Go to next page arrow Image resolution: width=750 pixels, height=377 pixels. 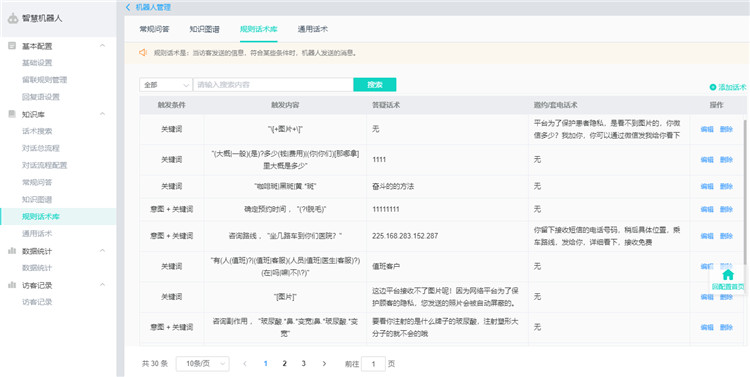pos(324,364)
